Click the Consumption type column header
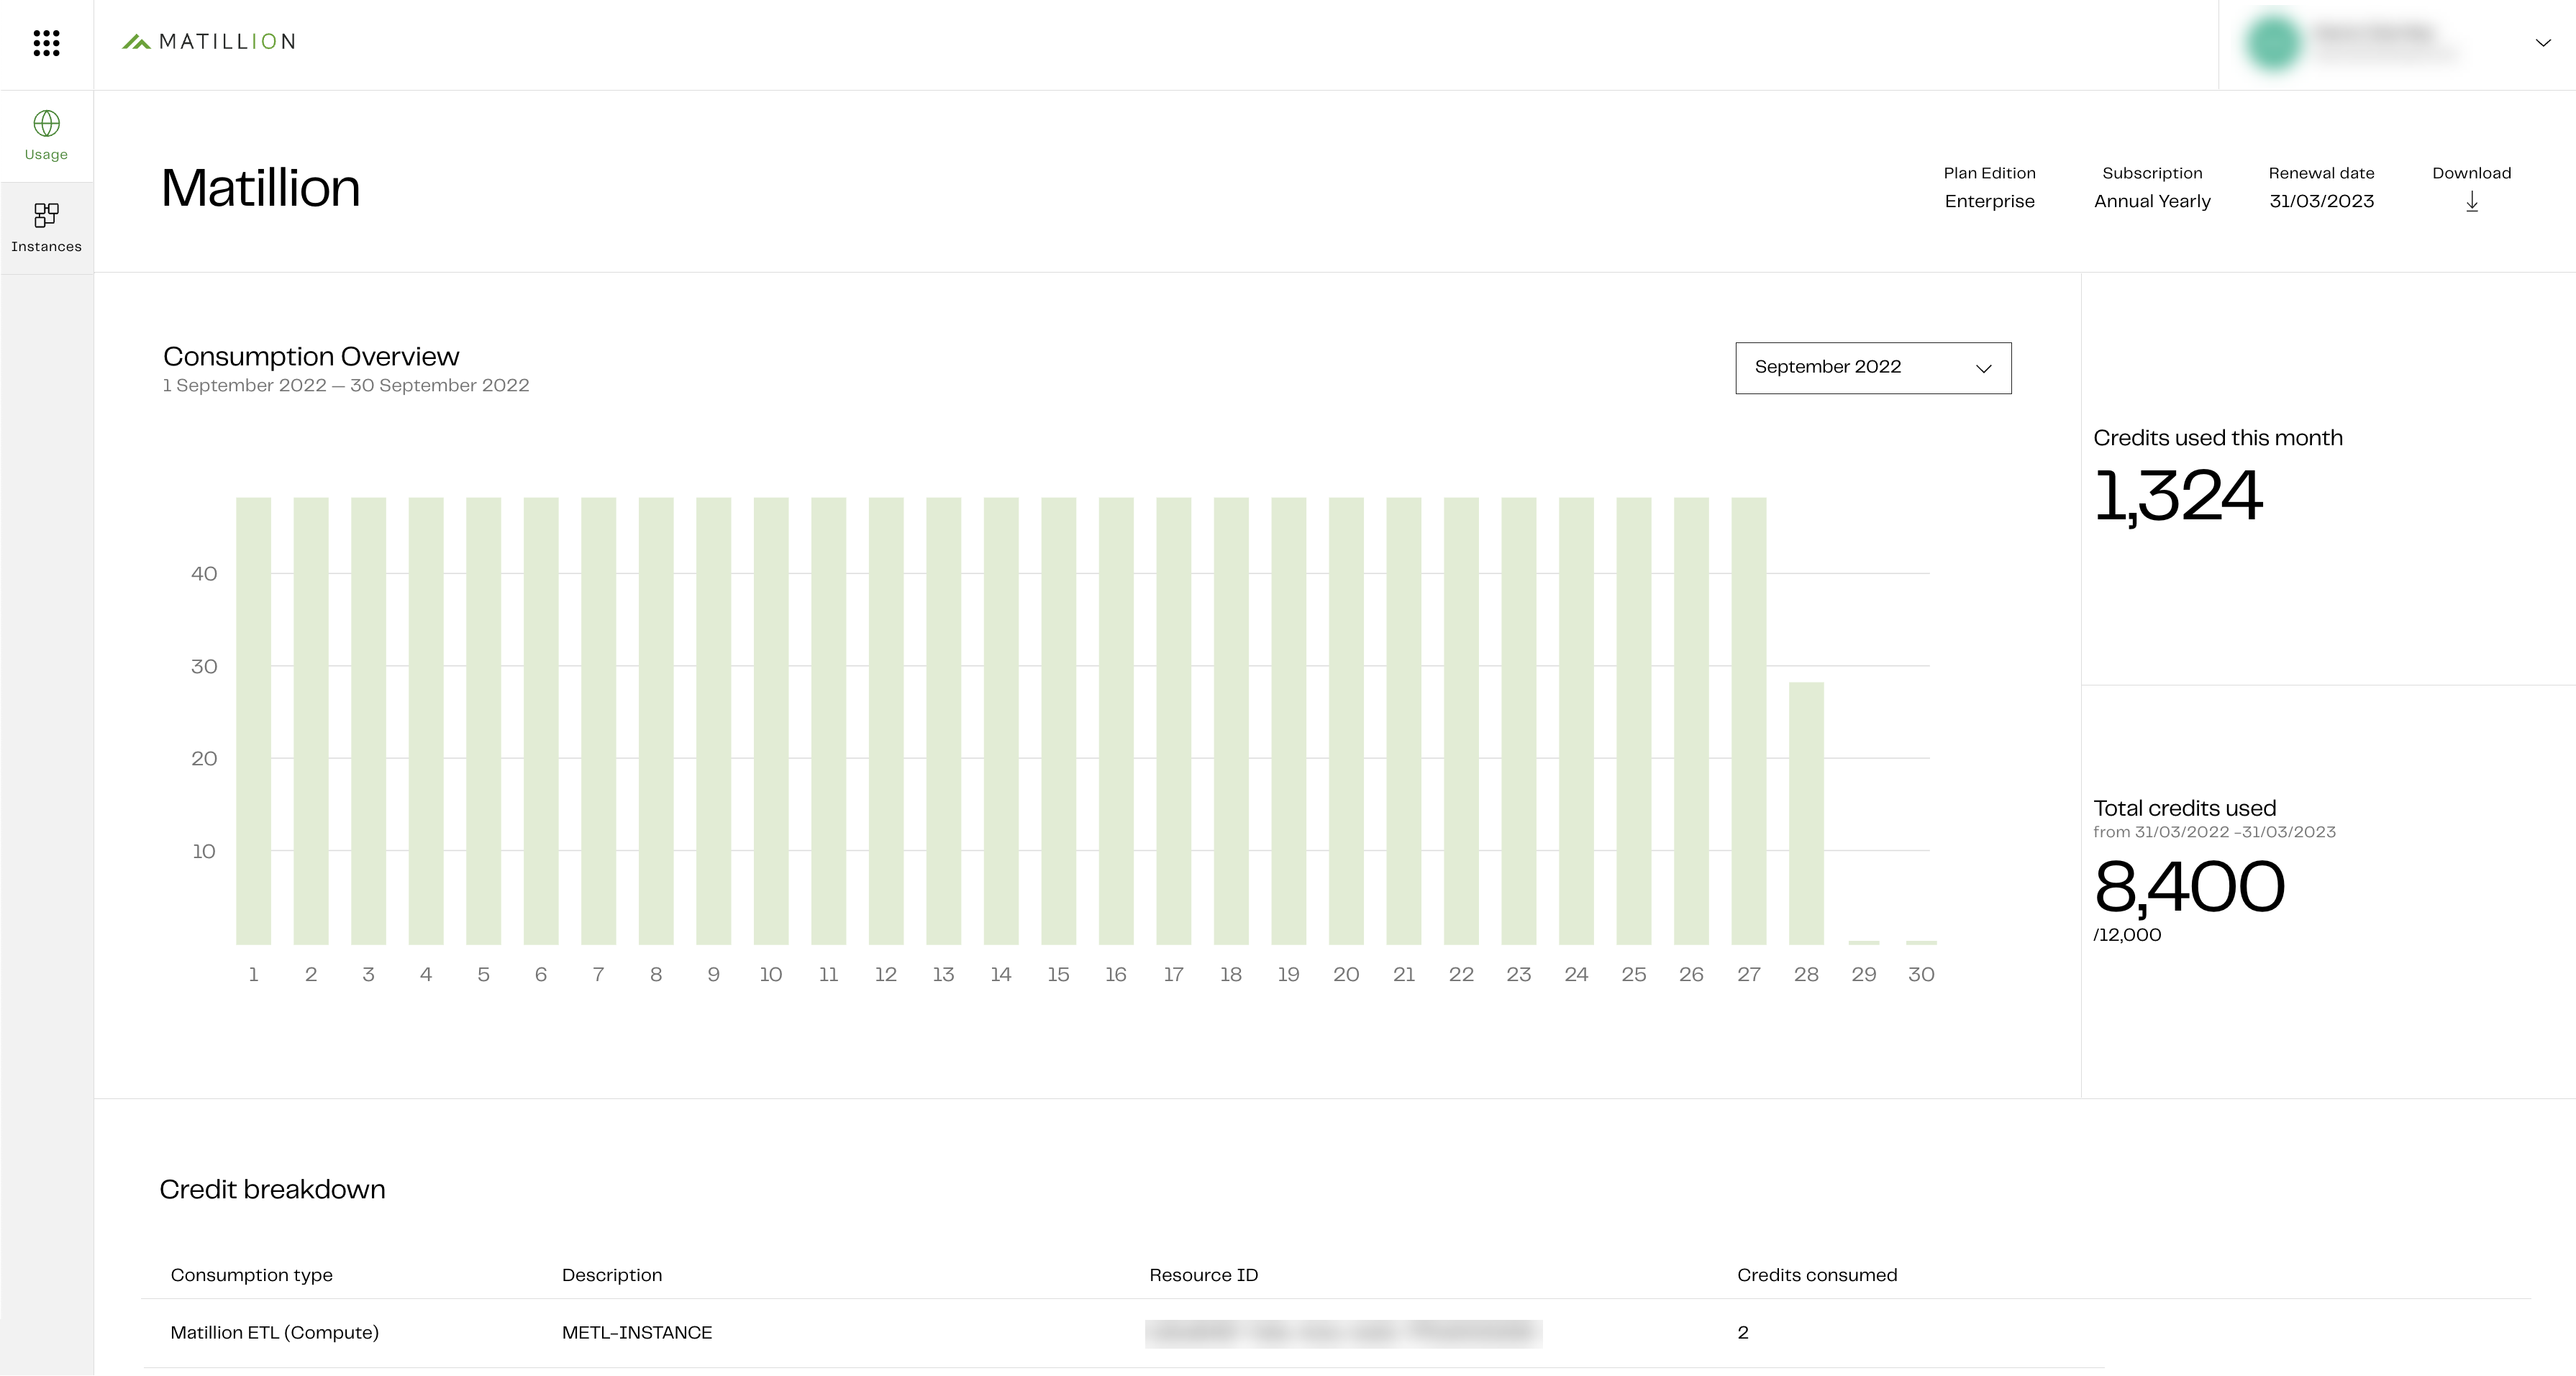The image size is (2576, 1376). (251, 1275)
